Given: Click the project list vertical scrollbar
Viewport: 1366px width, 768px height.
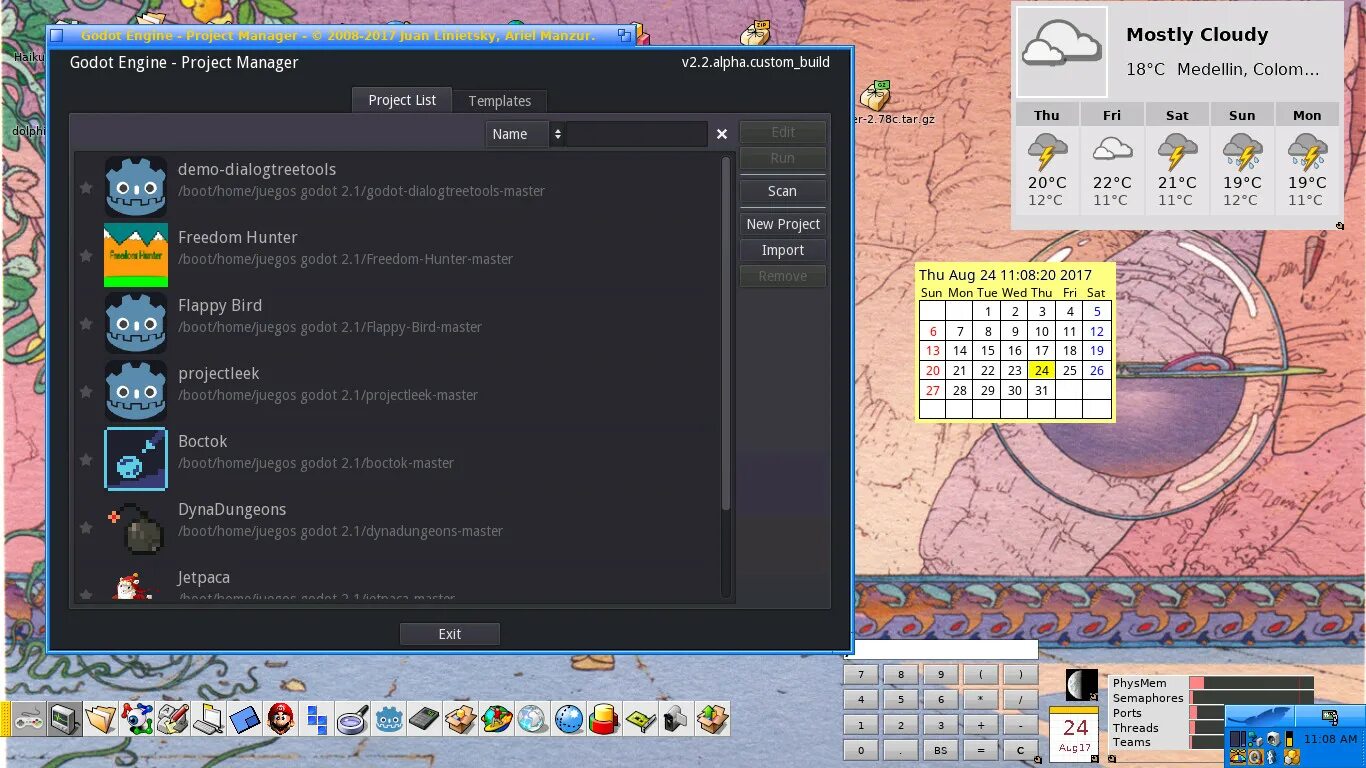Looking at the screenshot, I should coord(727,335).
